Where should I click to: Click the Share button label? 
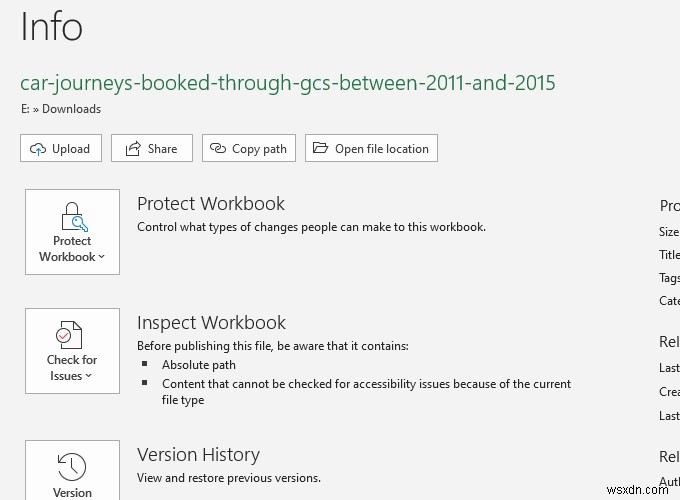coord(162,149)
